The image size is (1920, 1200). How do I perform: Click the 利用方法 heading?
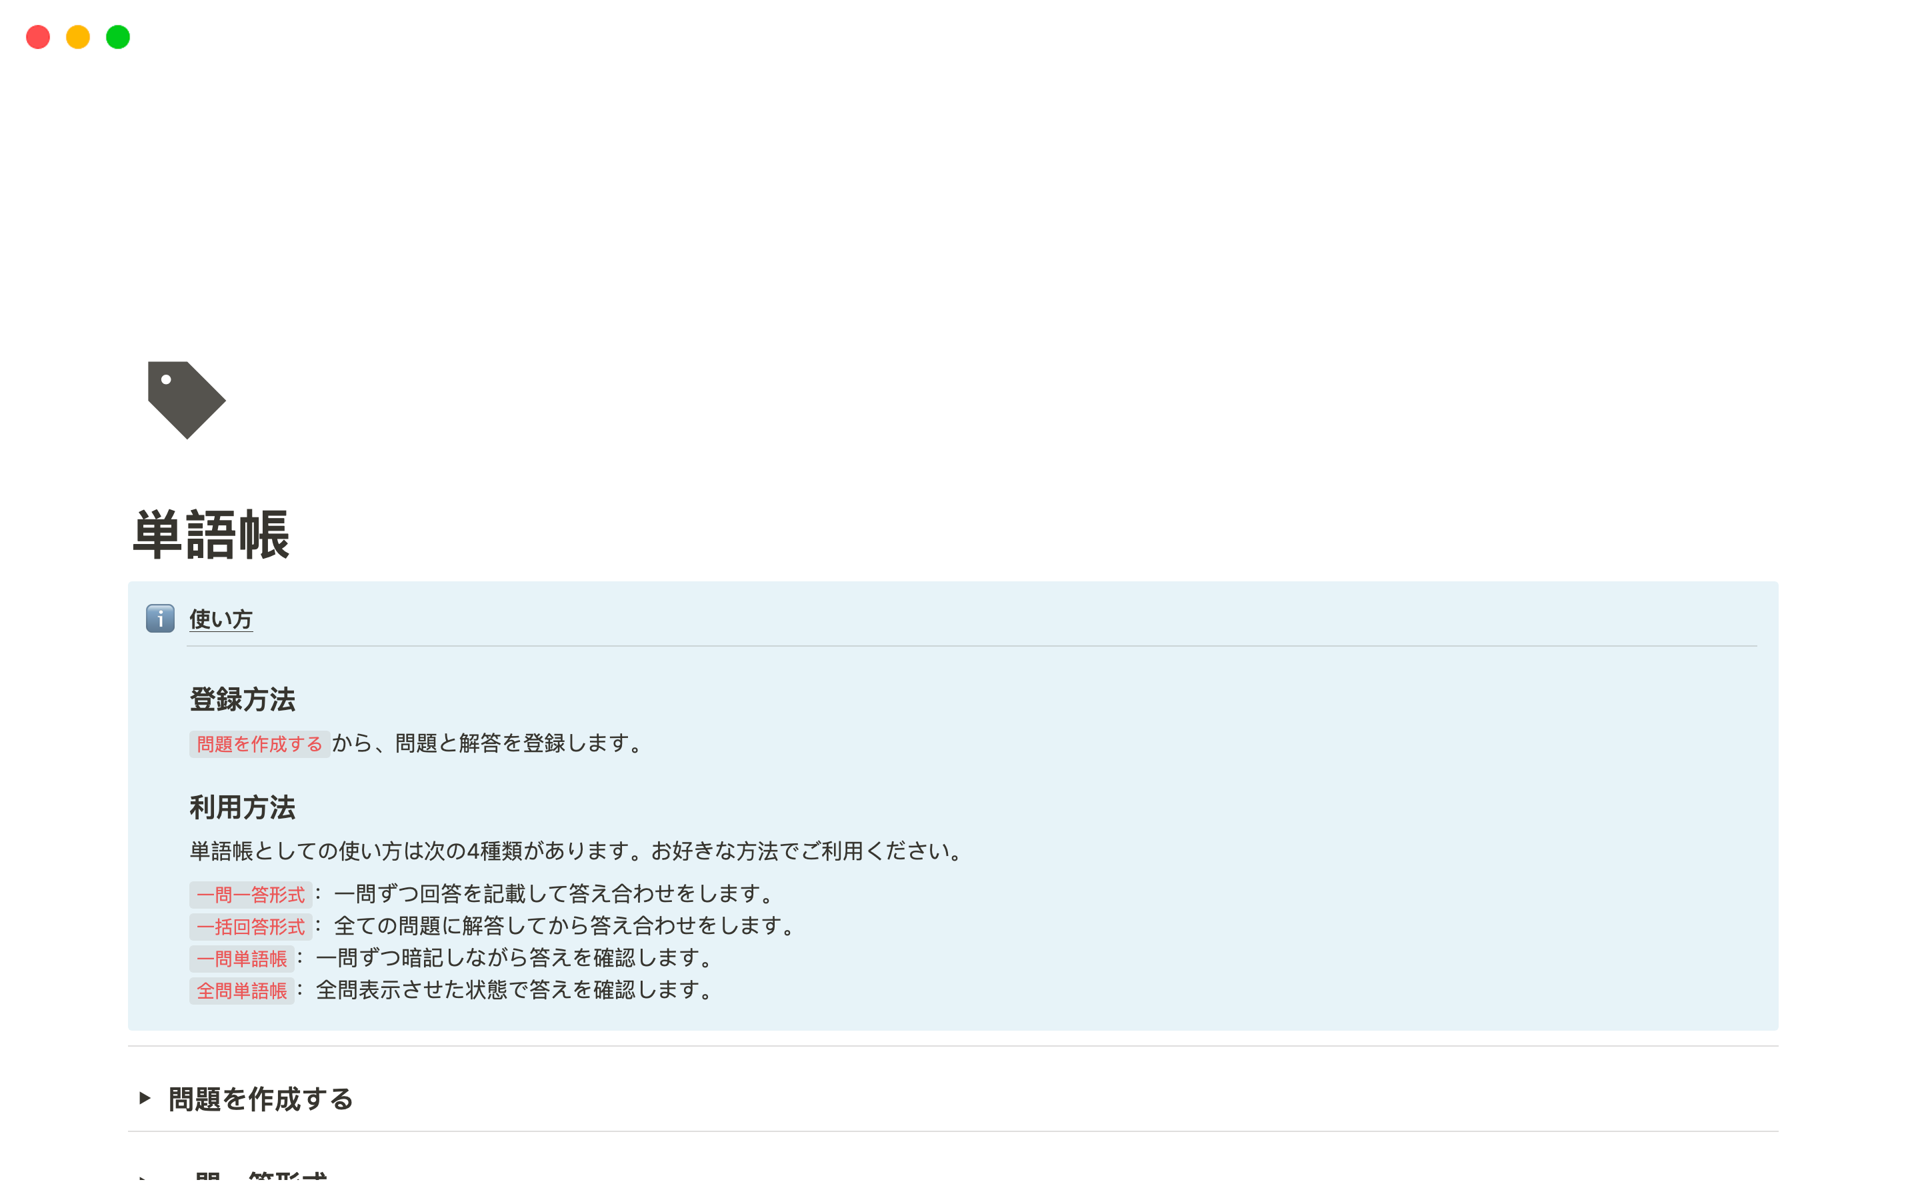[242, 807]
